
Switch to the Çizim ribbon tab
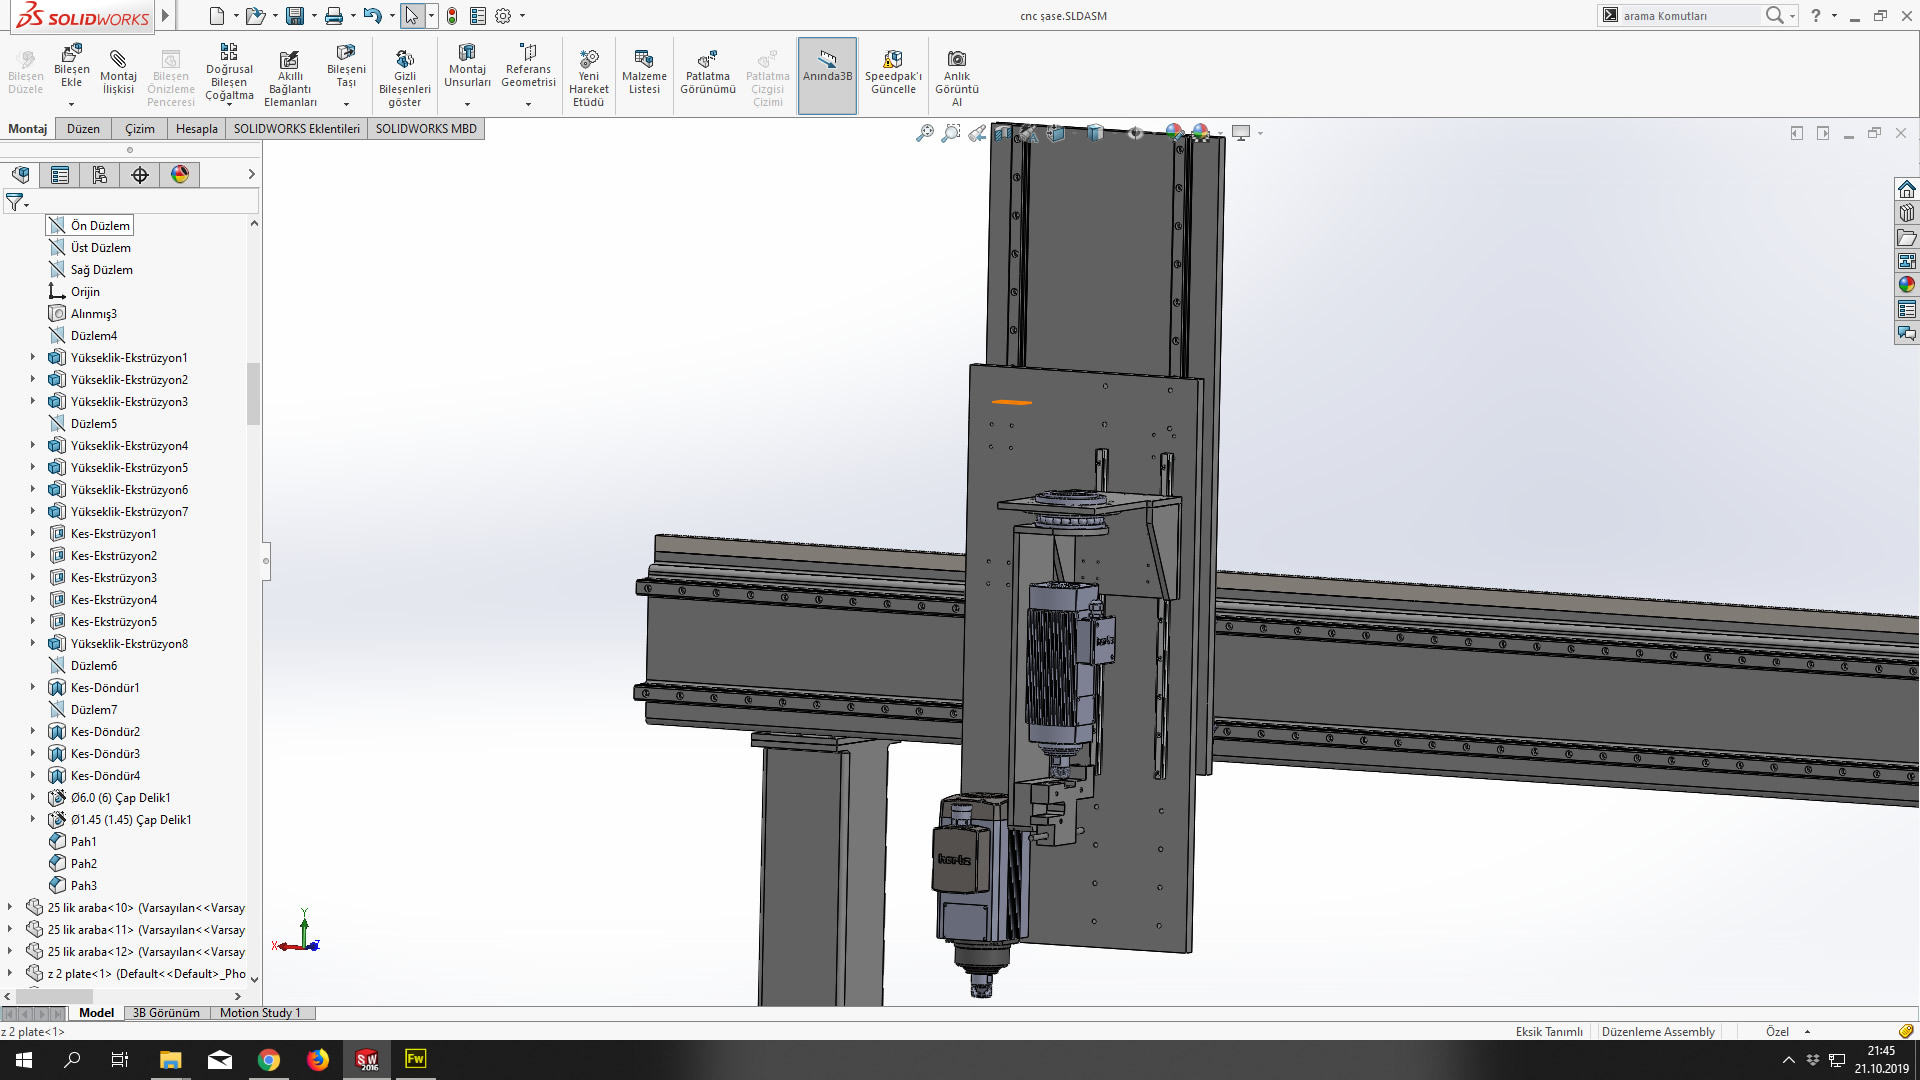tap(140, 129)
